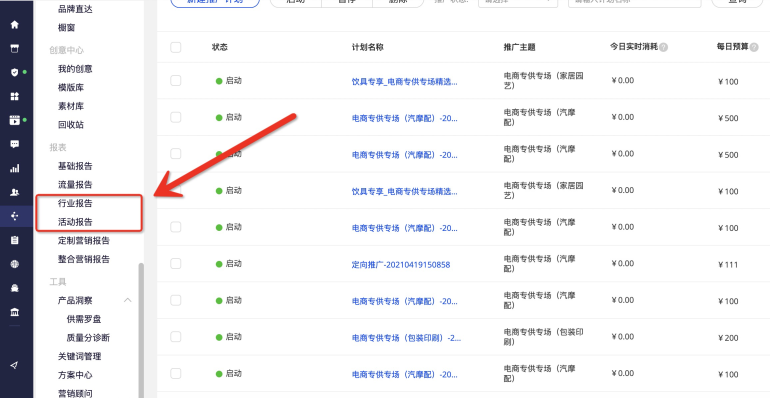Click the globe icon in the dark sidebar
Viewport: 770px width, 398px height.
tap(15, 264)
